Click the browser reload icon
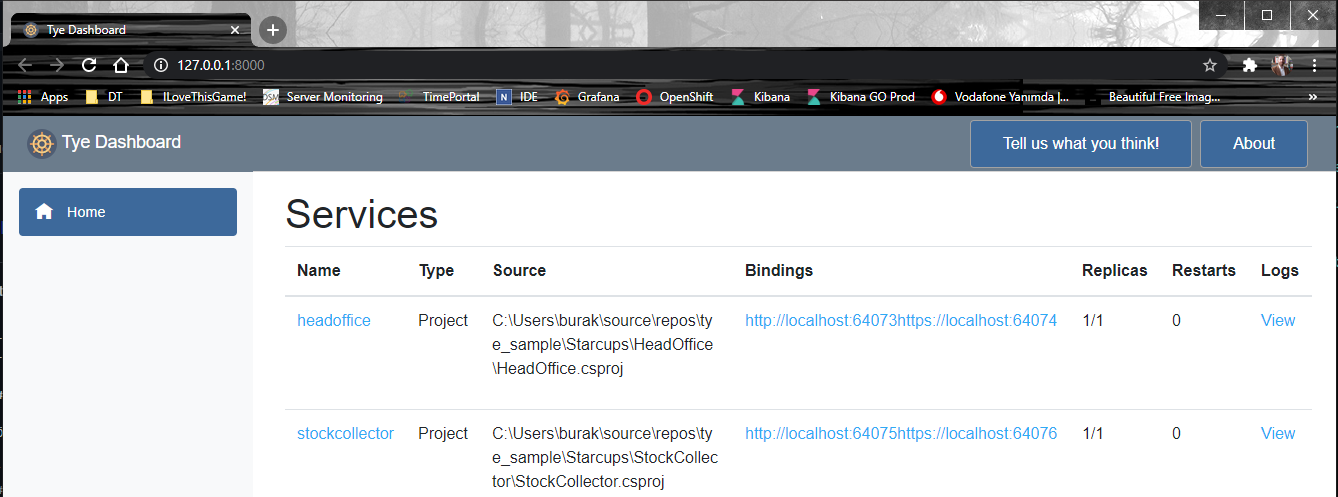The image size is (1338, 497). pos(89,65)
